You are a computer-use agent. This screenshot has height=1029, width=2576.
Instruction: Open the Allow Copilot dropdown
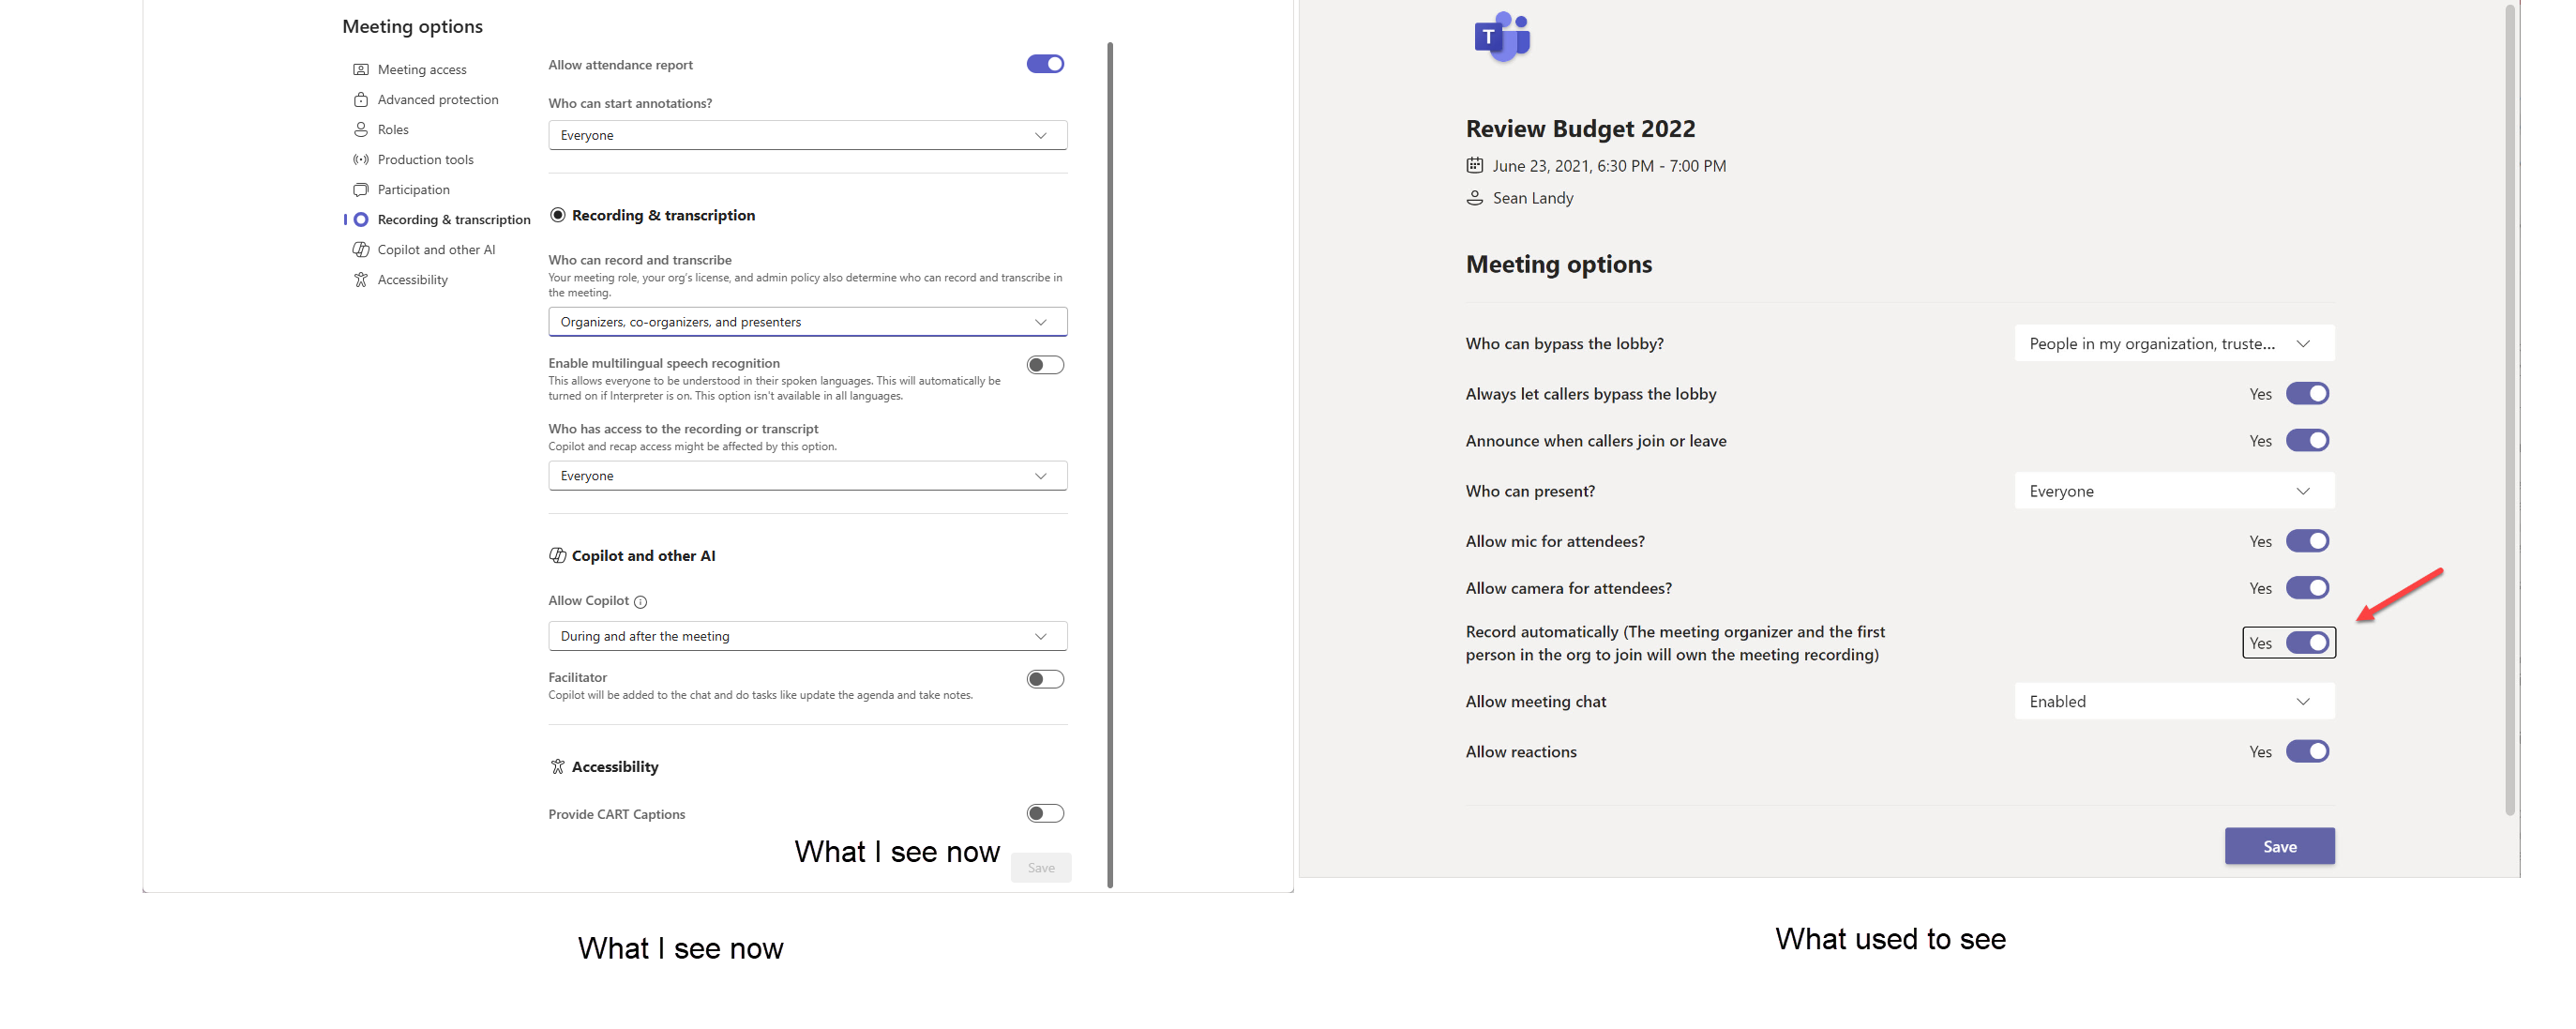click(x=808, y=636)
